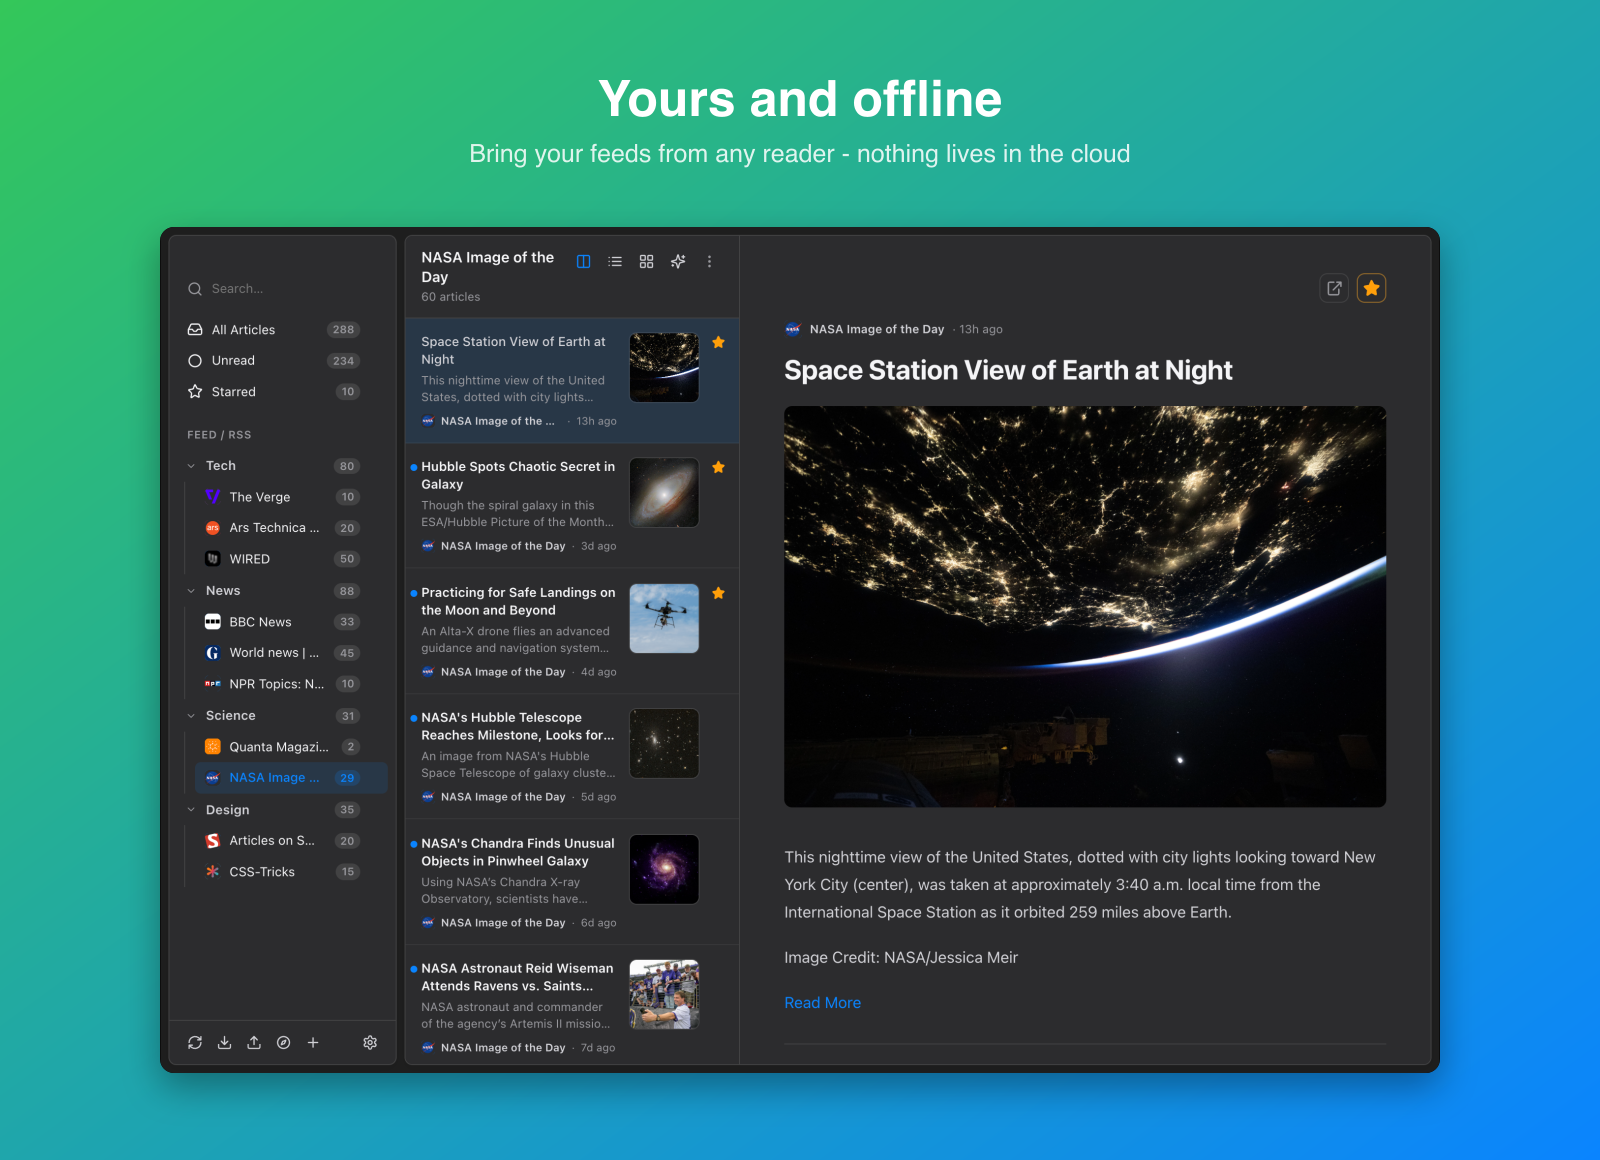Switch to grid view icon

pyautogui.click(x=647, y=262)
